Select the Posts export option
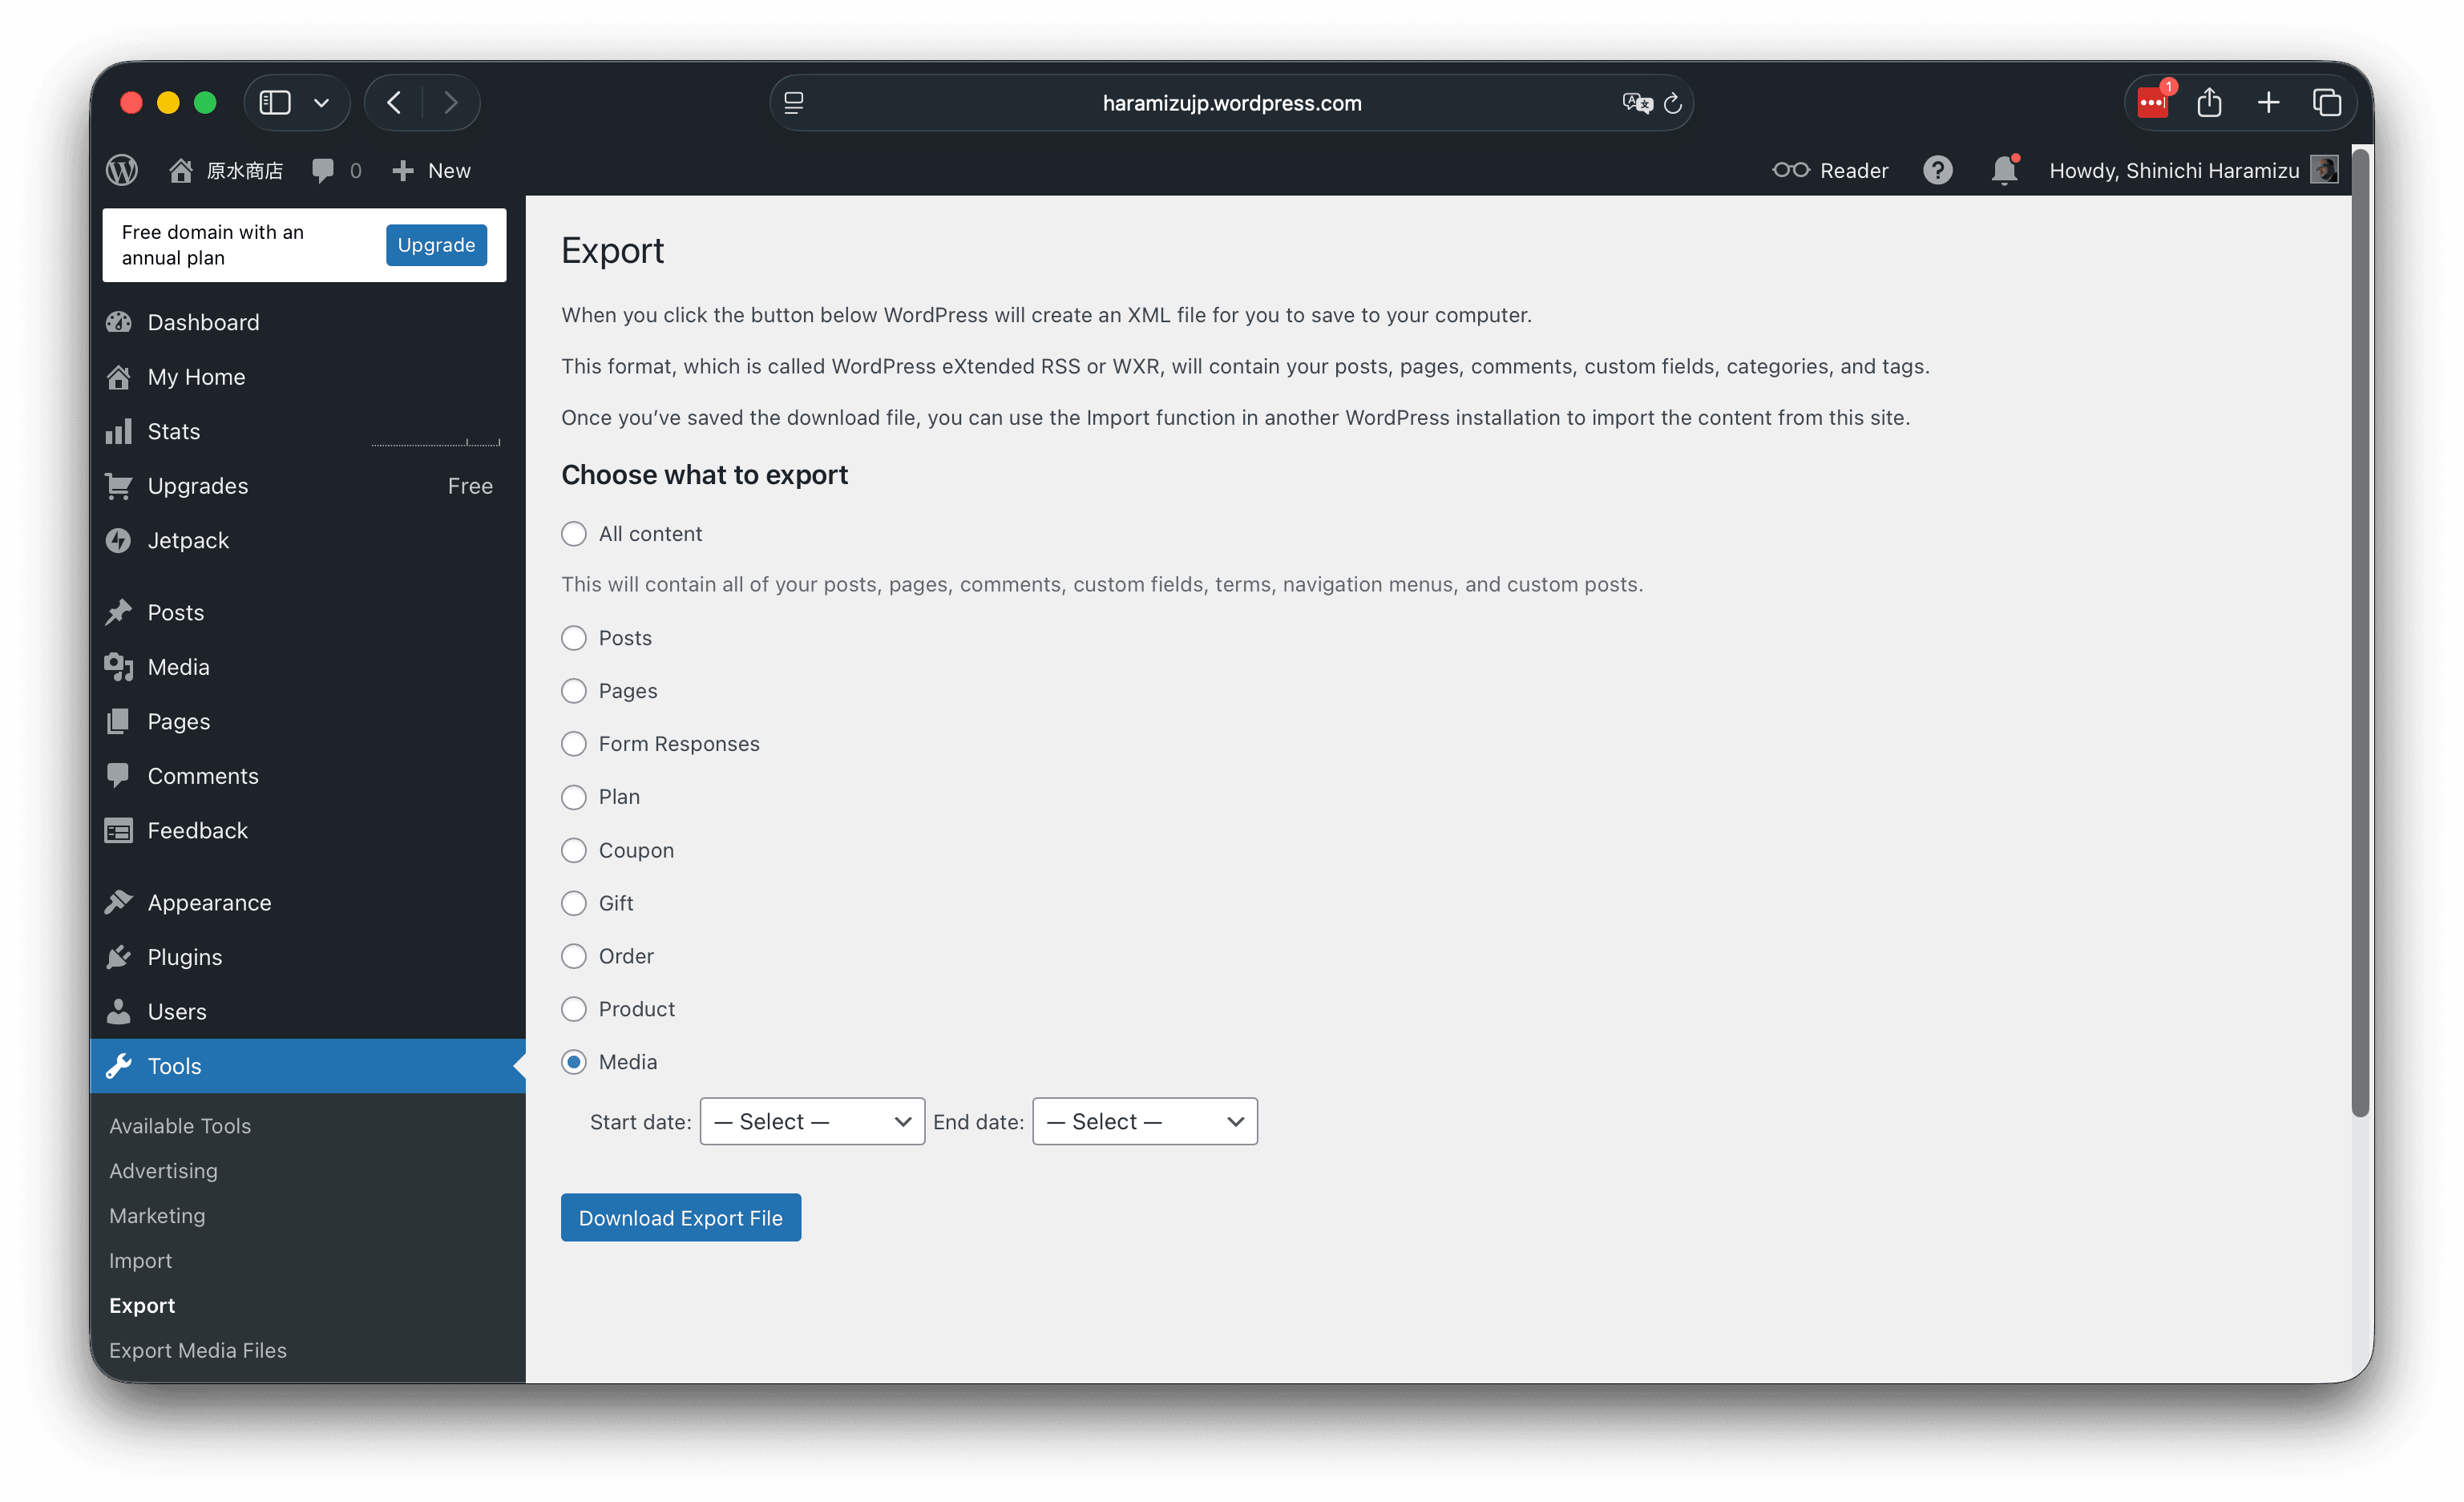The height and width of the screenshot is (1502, 2464). pos(574,638)
